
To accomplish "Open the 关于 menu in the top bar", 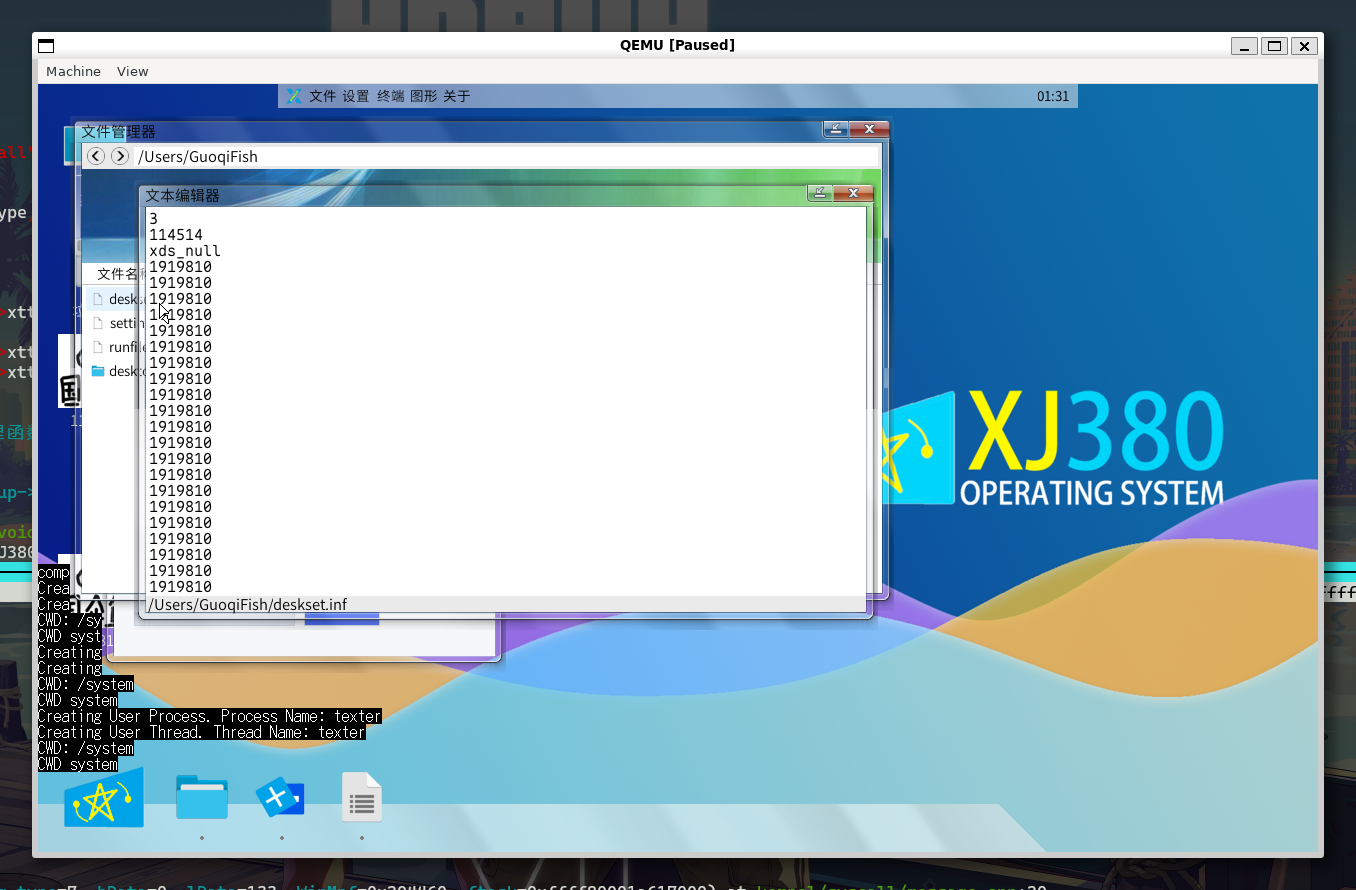I will [456, 96].
